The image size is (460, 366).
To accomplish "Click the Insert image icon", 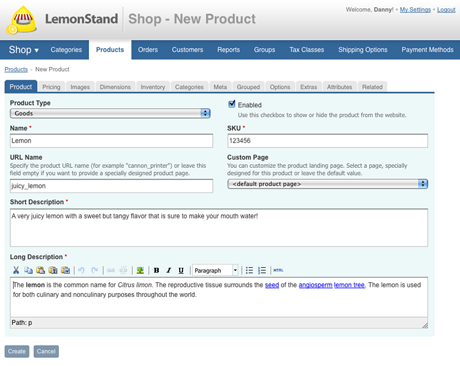I will (140, 270).
